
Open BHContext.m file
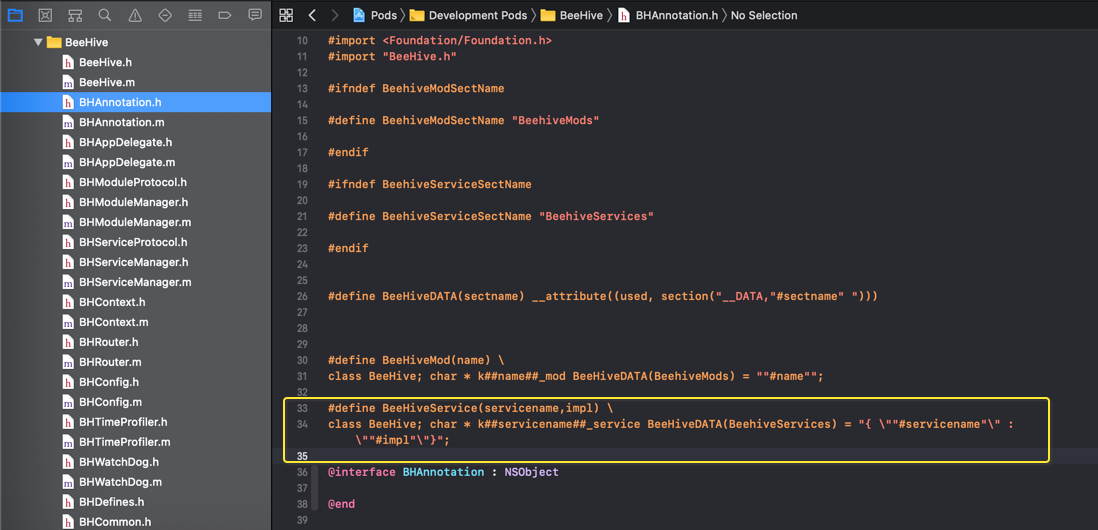(x=136, y=322)
